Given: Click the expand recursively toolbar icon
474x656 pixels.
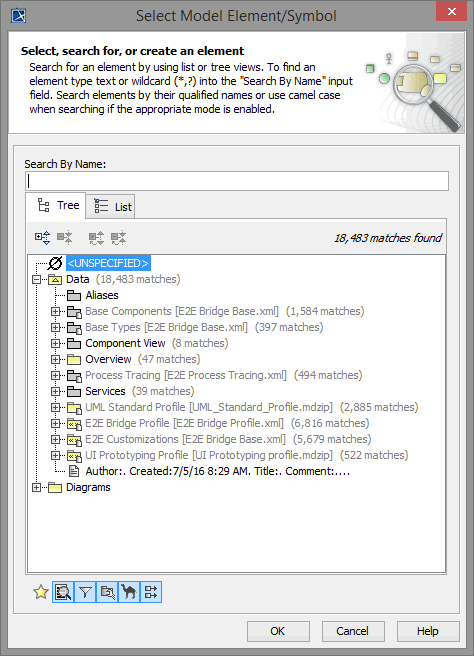Looking at the screenshot, I should click(96, 238).
